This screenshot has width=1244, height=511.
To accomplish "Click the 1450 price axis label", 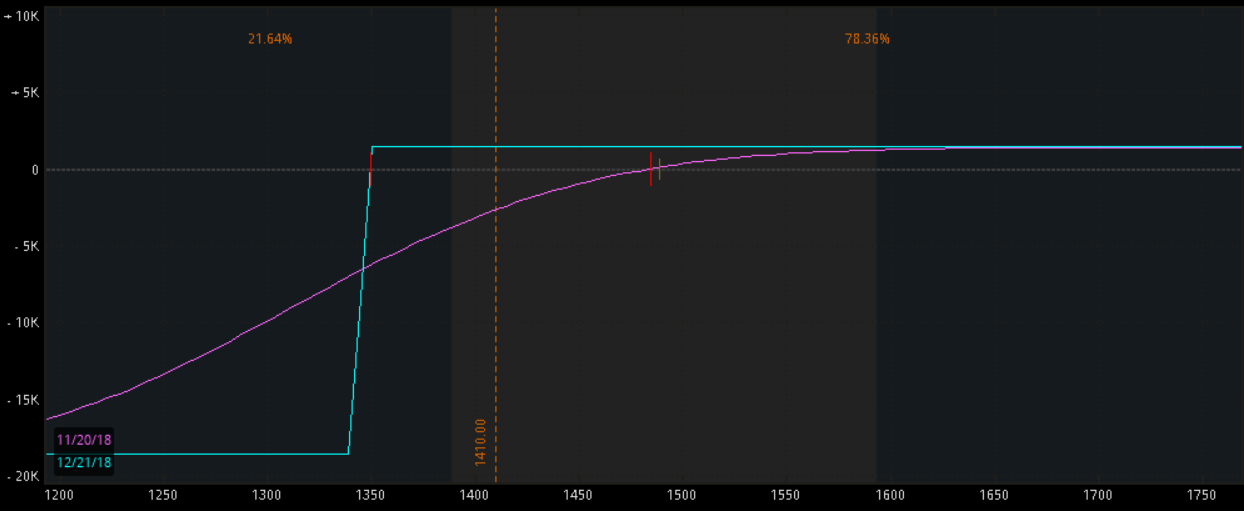I will coord(578,495).
